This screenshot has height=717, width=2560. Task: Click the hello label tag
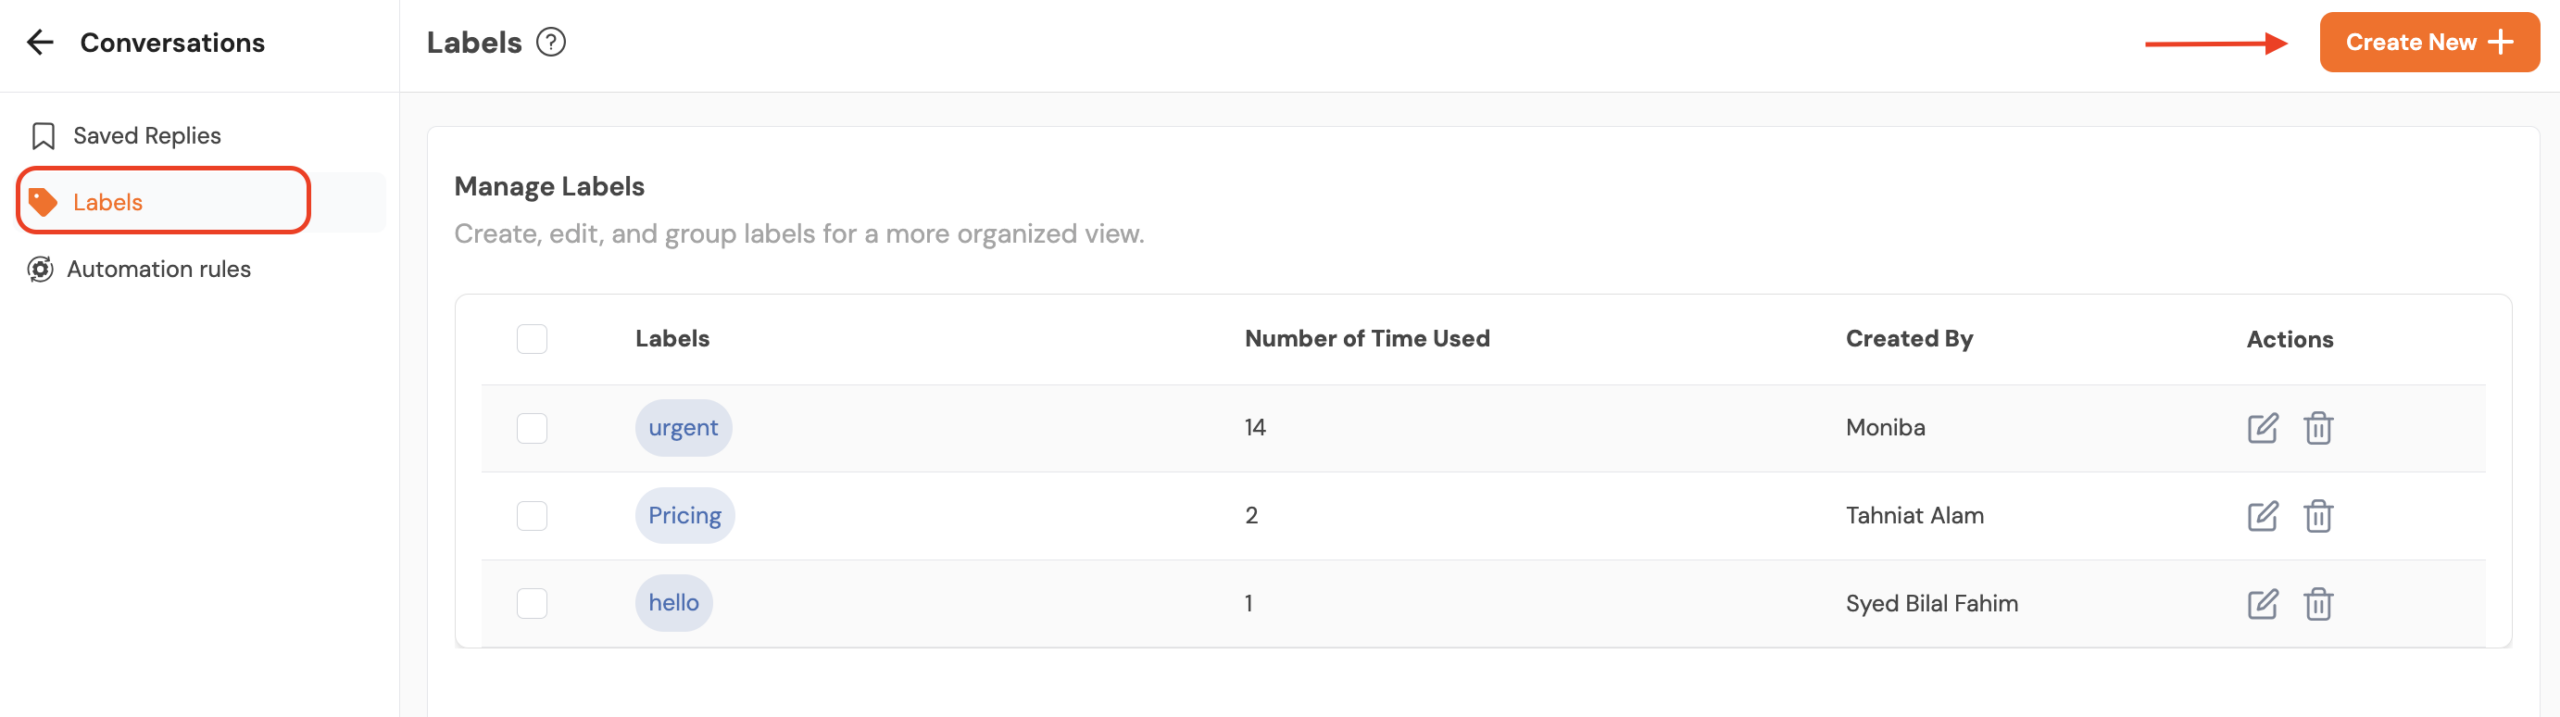pos(674,603)
